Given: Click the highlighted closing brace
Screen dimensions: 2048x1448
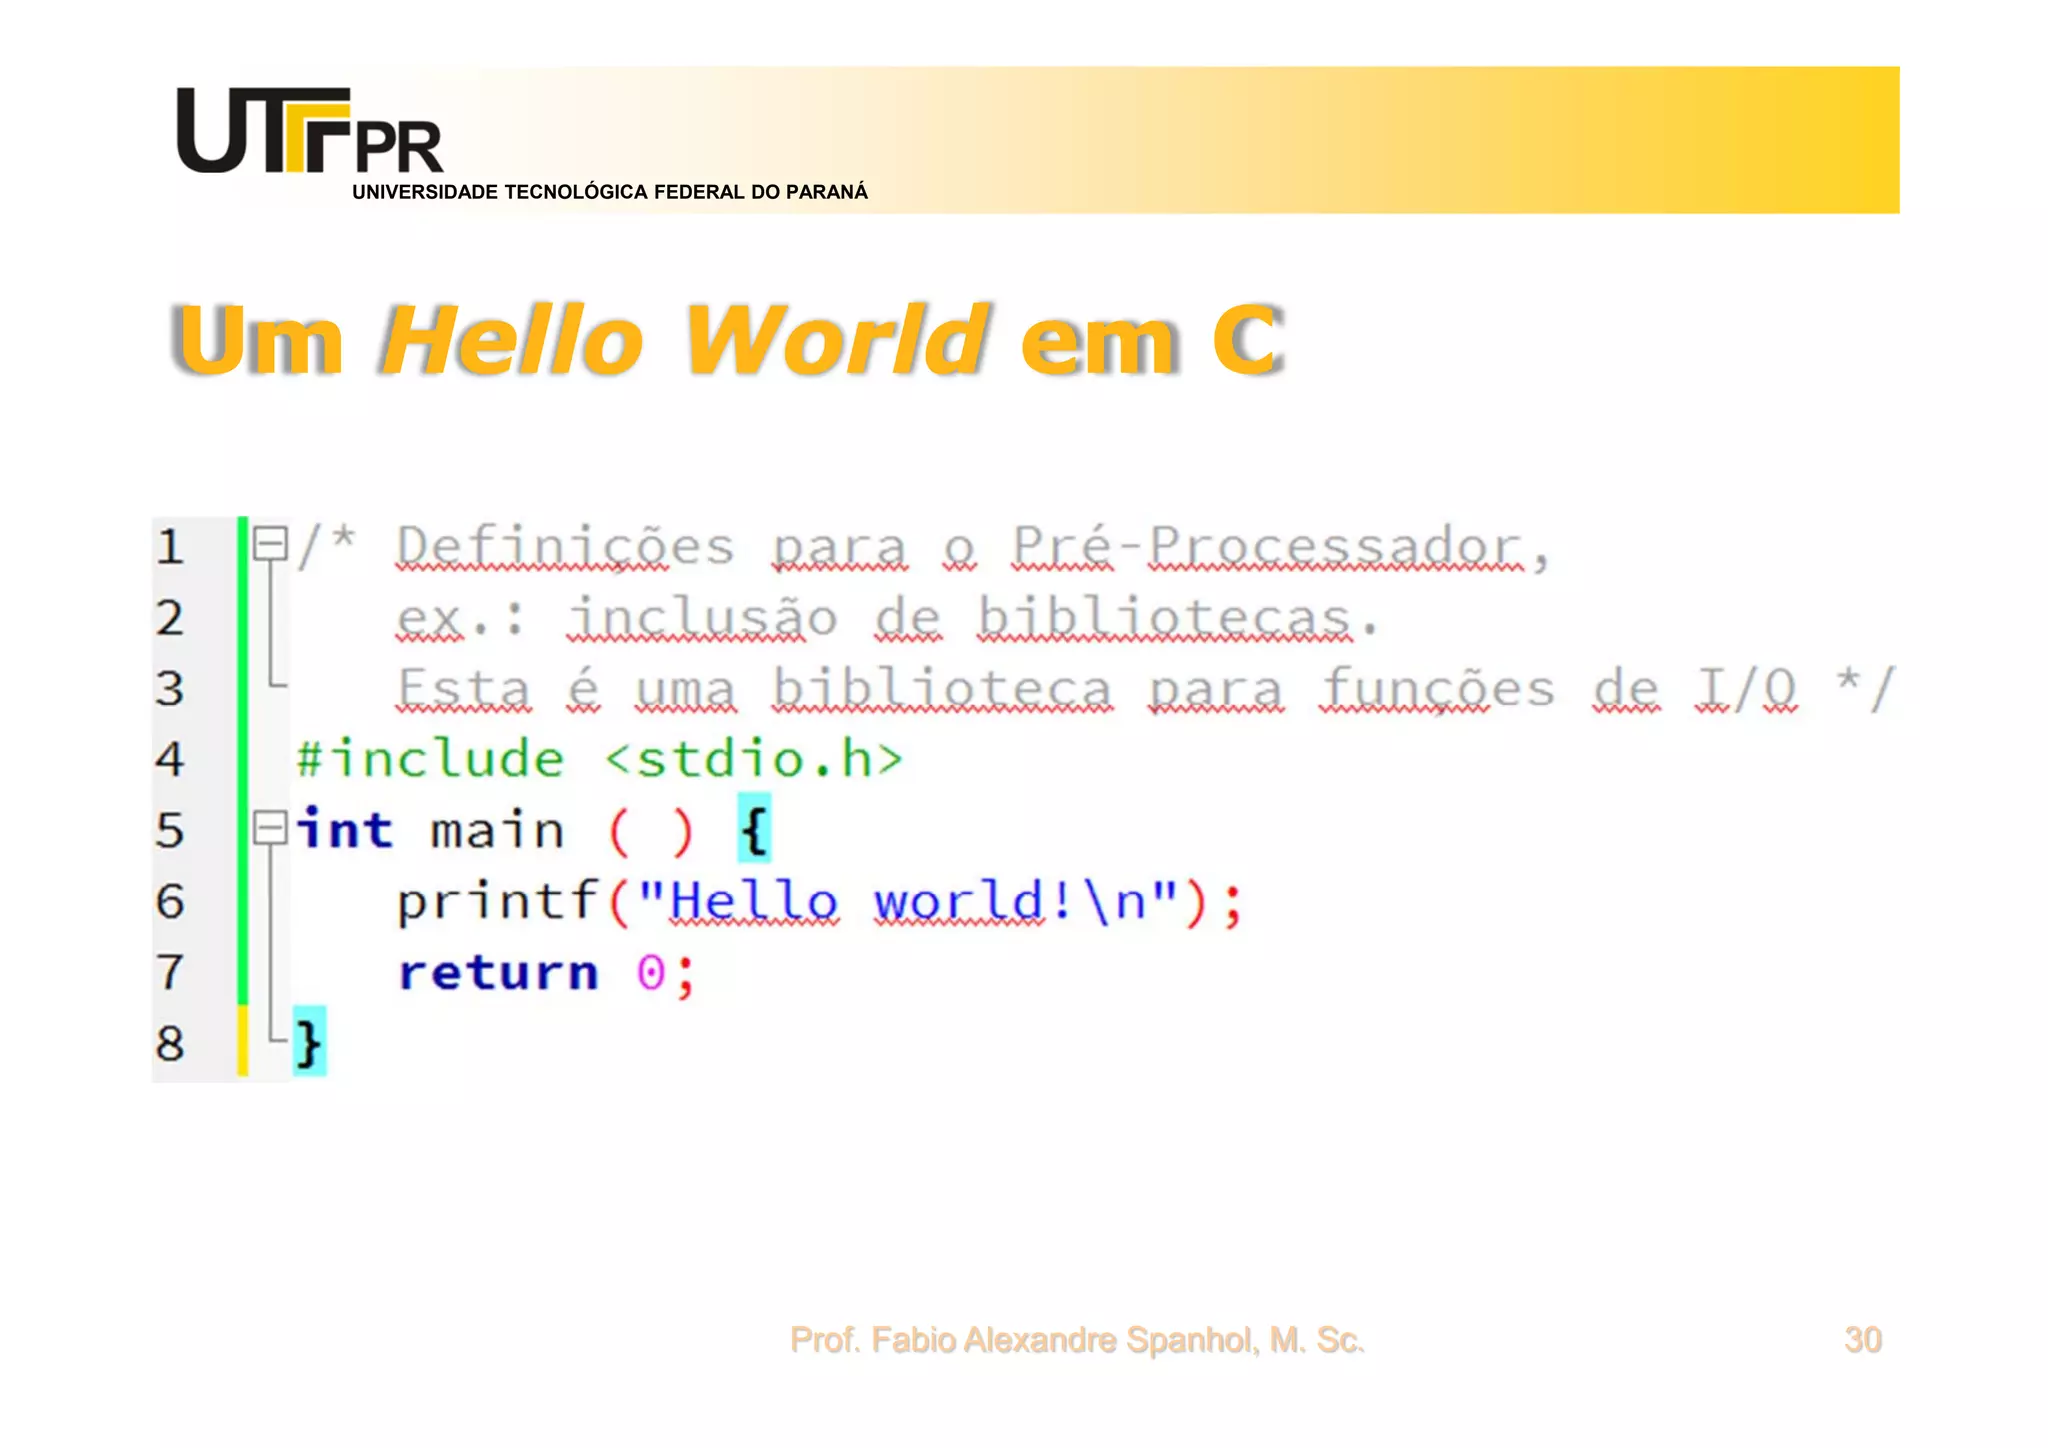Looking at the screenshot, I should pos(309,1042).
